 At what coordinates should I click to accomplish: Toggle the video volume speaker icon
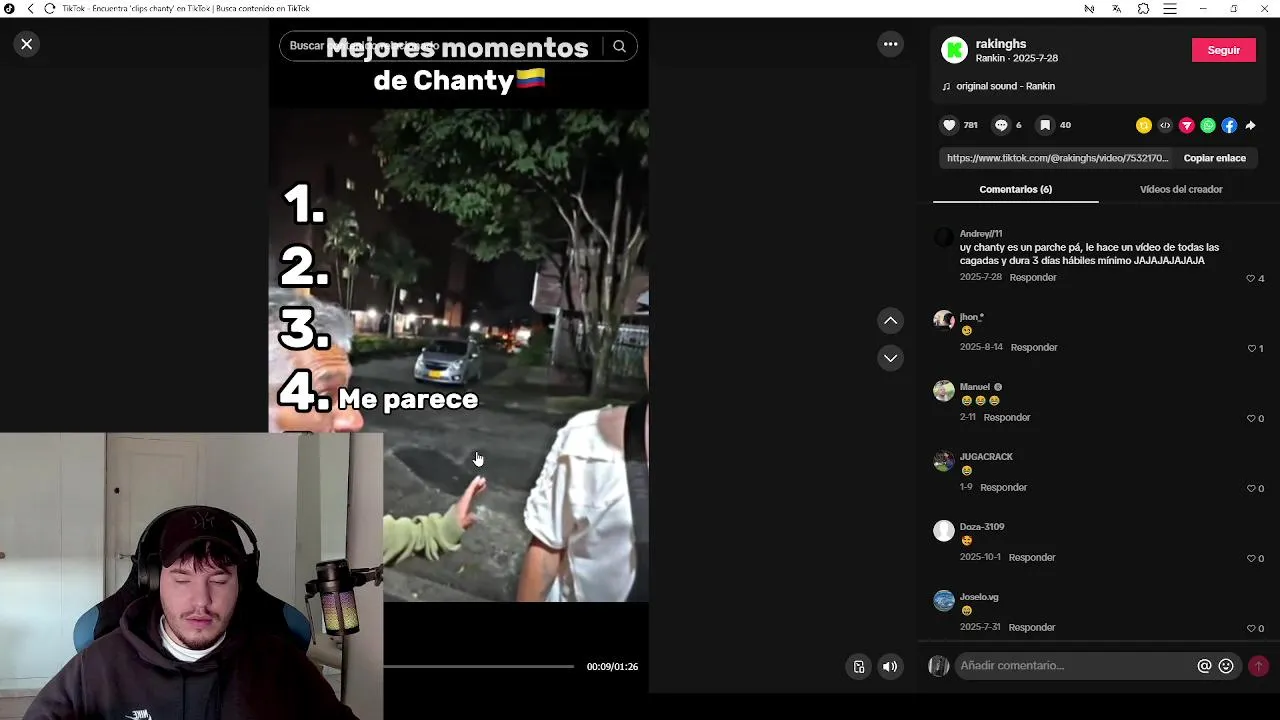(890, 667)
